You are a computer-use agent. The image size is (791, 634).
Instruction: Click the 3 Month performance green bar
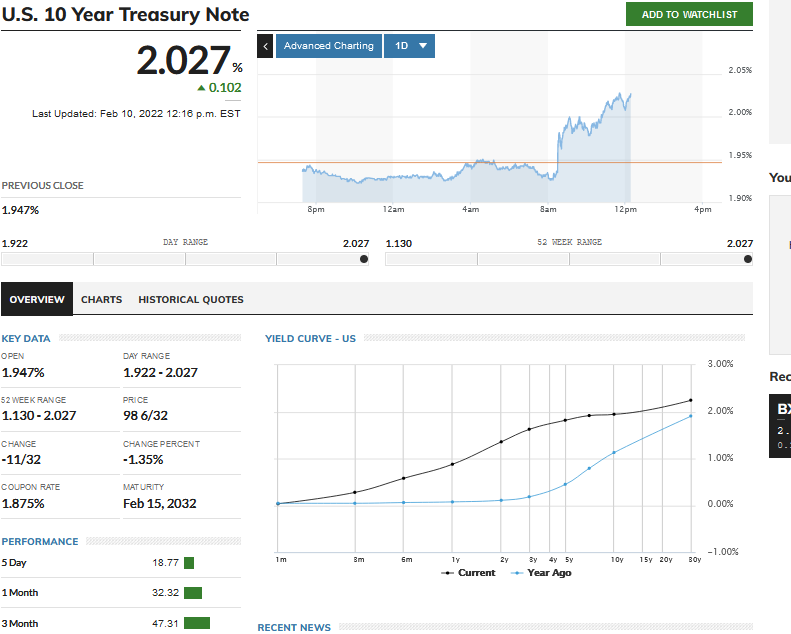point(197,623)
